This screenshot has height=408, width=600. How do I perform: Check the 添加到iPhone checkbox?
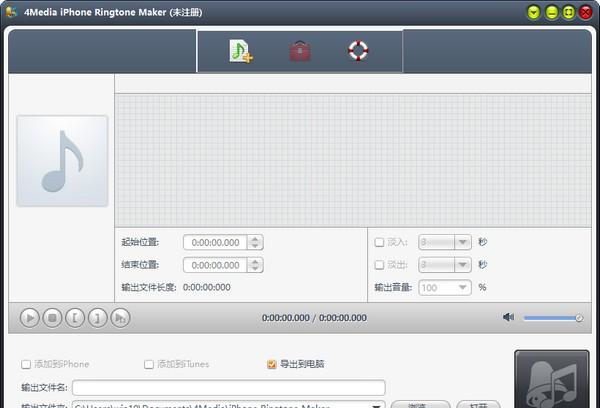tap(26, 364)
